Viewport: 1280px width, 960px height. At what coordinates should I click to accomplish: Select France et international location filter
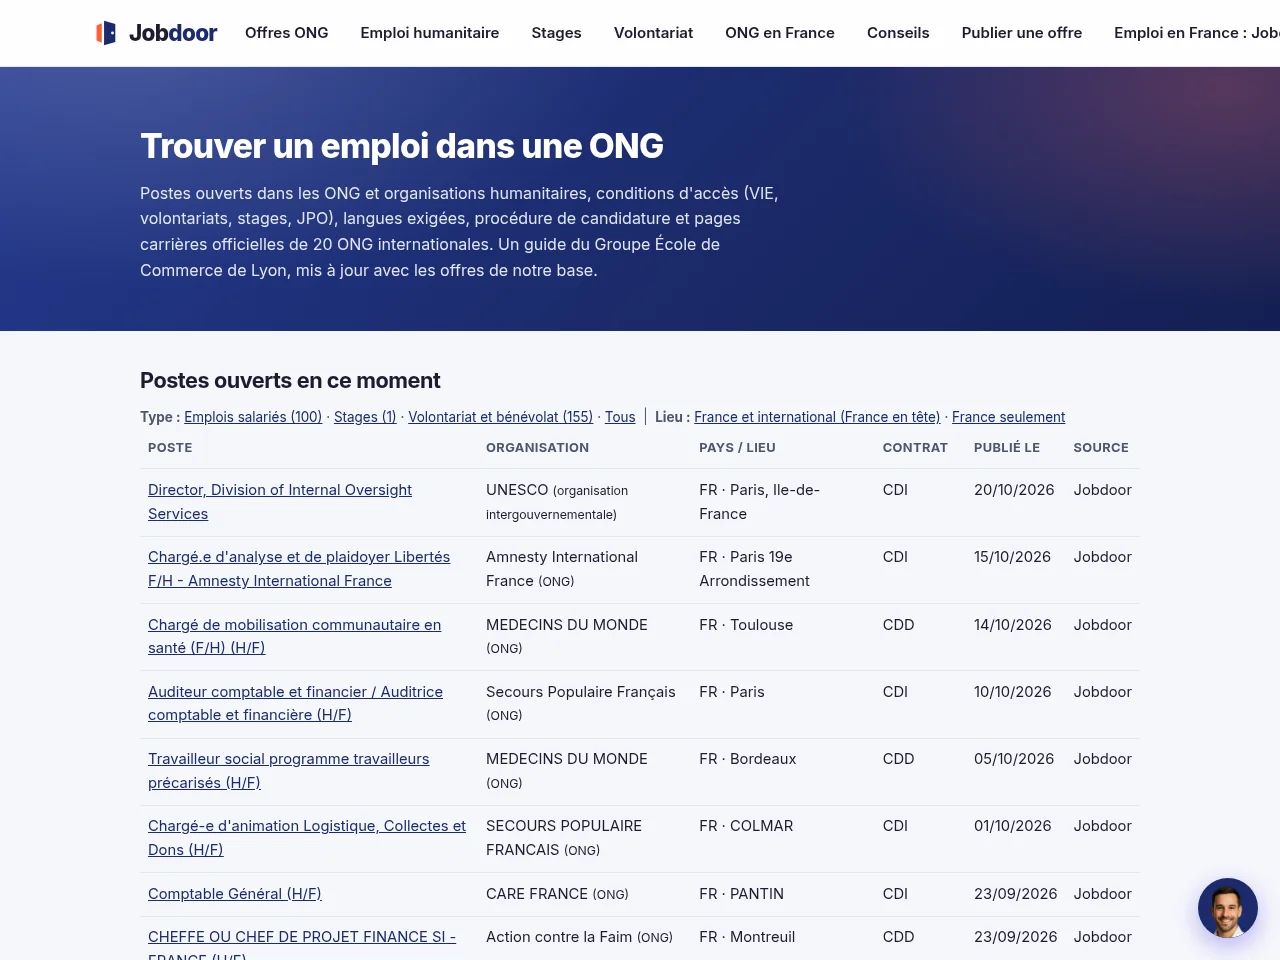(x=817, y=417)
